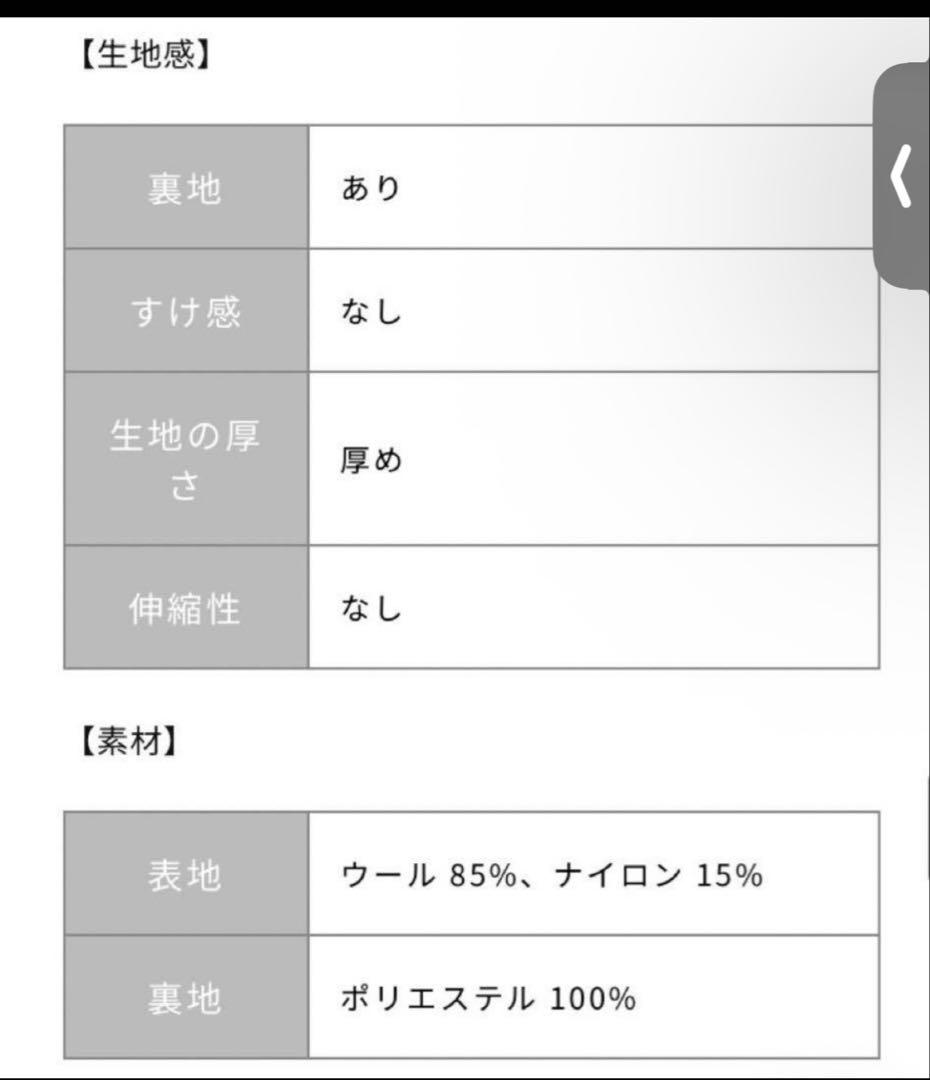The image size is (930, 1080).
Task: Expand the side panel with the left chevron
Action: click(x=902, y=177)
